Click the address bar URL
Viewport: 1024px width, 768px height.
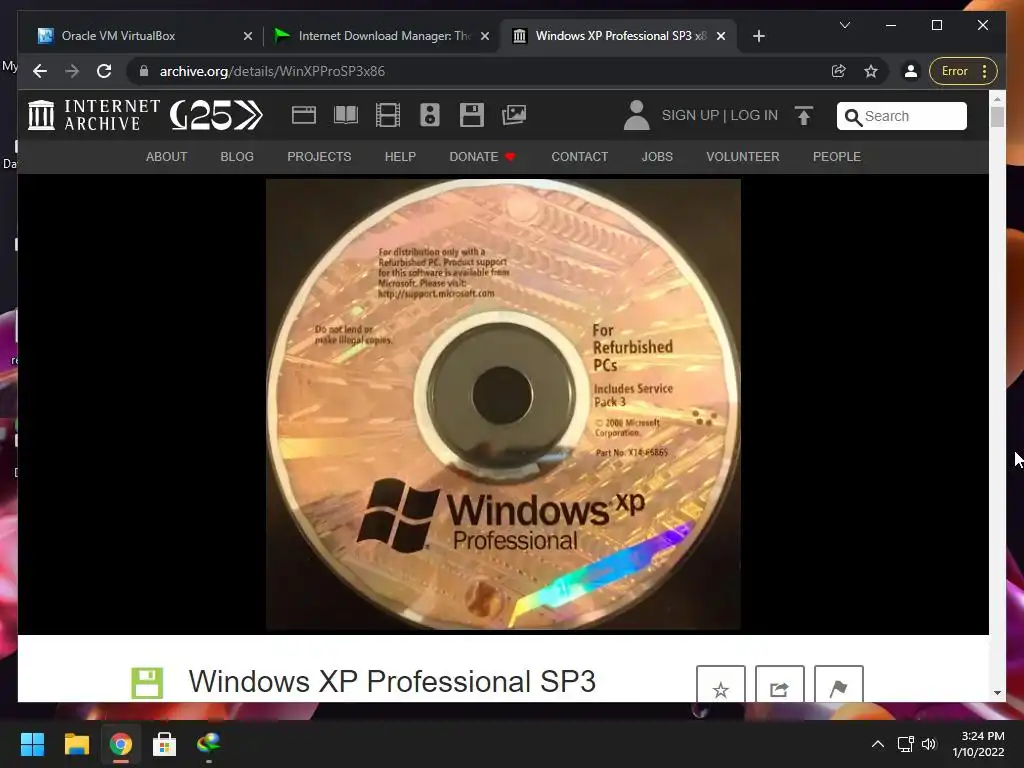(272, 71)
